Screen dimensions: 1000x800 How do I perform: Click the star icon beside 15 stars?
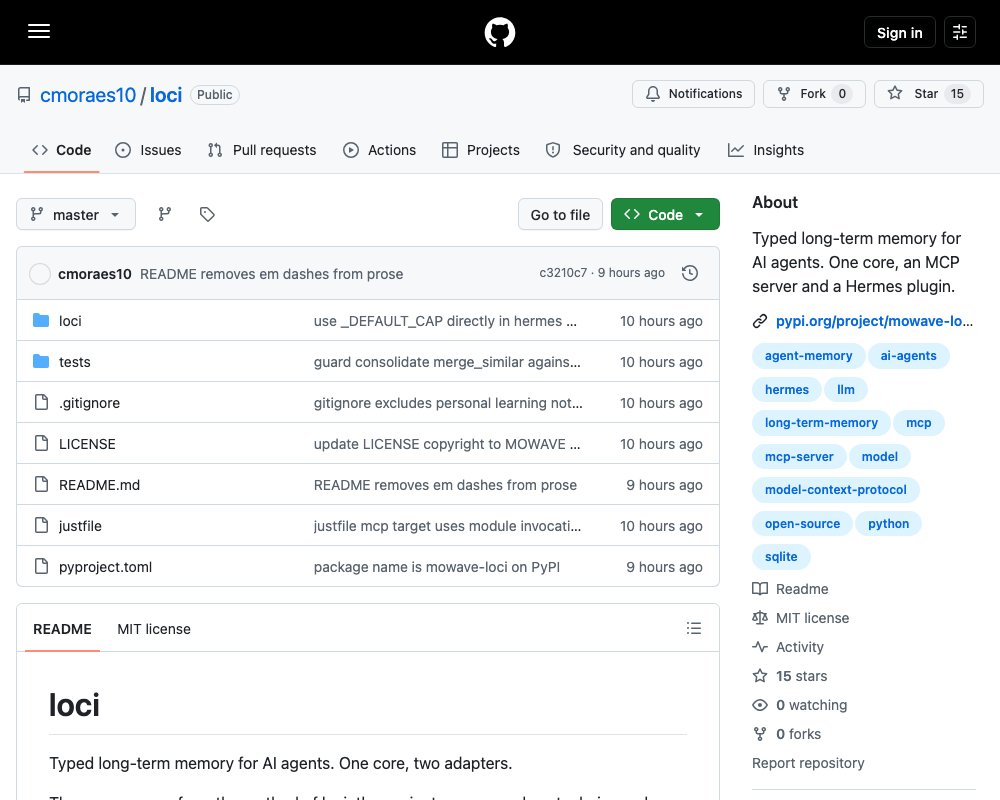[x=760, y=676]
